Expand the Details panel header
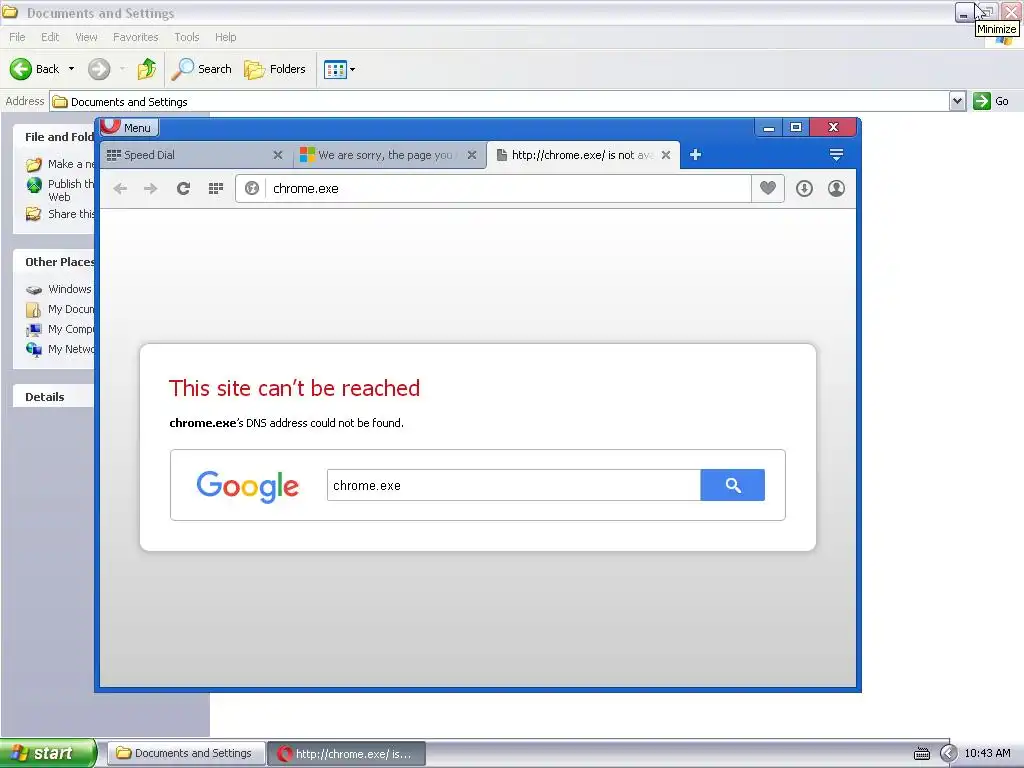This screenshot has width=1024, height=768. point(54,396)
